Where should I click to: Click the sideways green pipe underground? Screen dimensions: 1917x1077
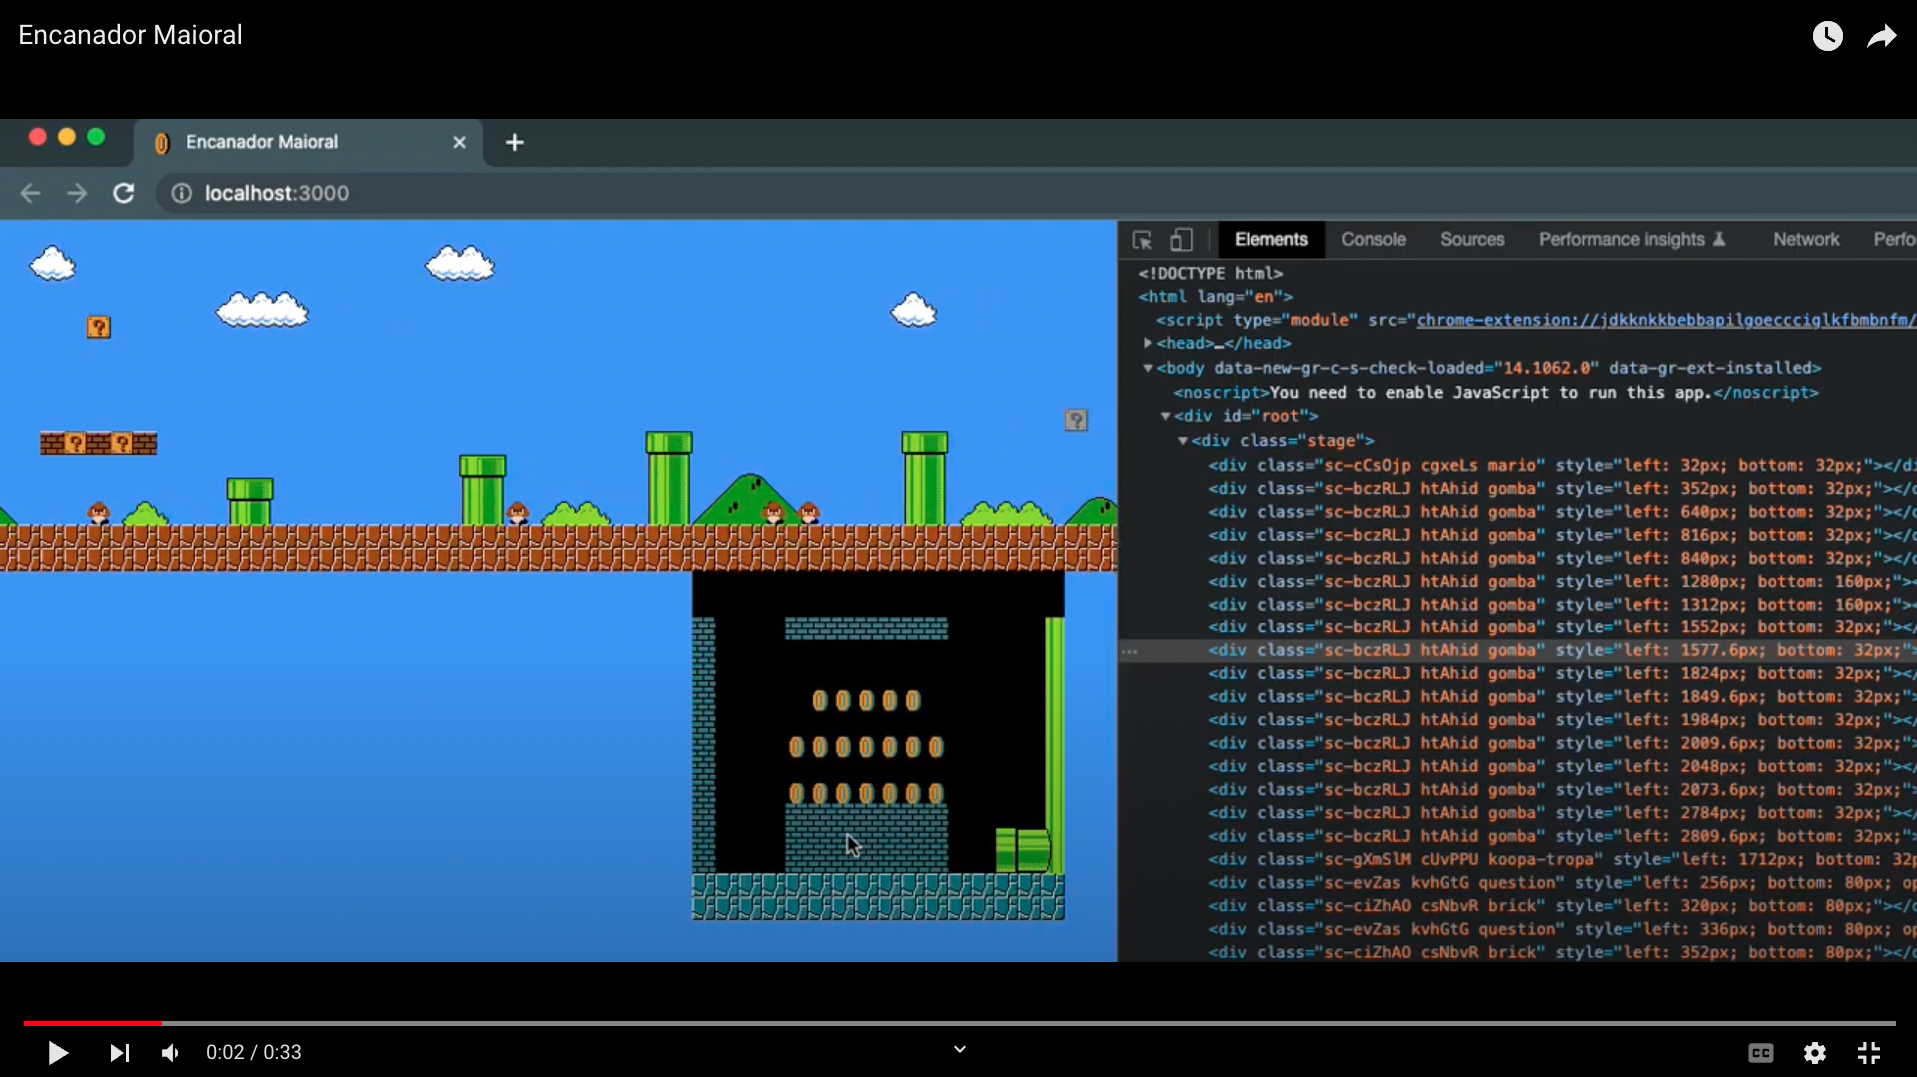(x=1023, y=850)
